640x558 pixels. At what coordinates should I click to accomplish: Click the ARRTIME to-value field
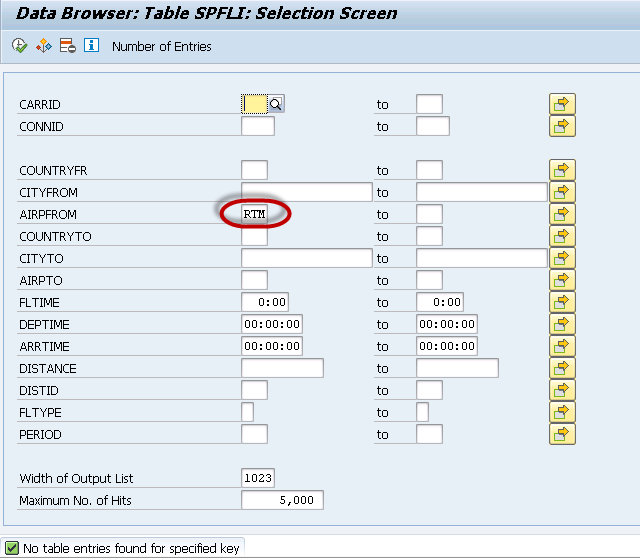[x=447, y=347]
